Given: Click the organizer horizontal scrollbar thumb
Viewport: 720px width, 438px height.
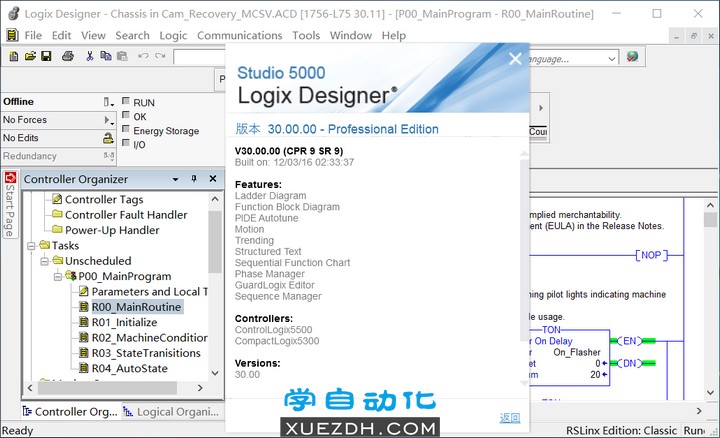Looking at the screenshot, I should (x=107, y=388).
